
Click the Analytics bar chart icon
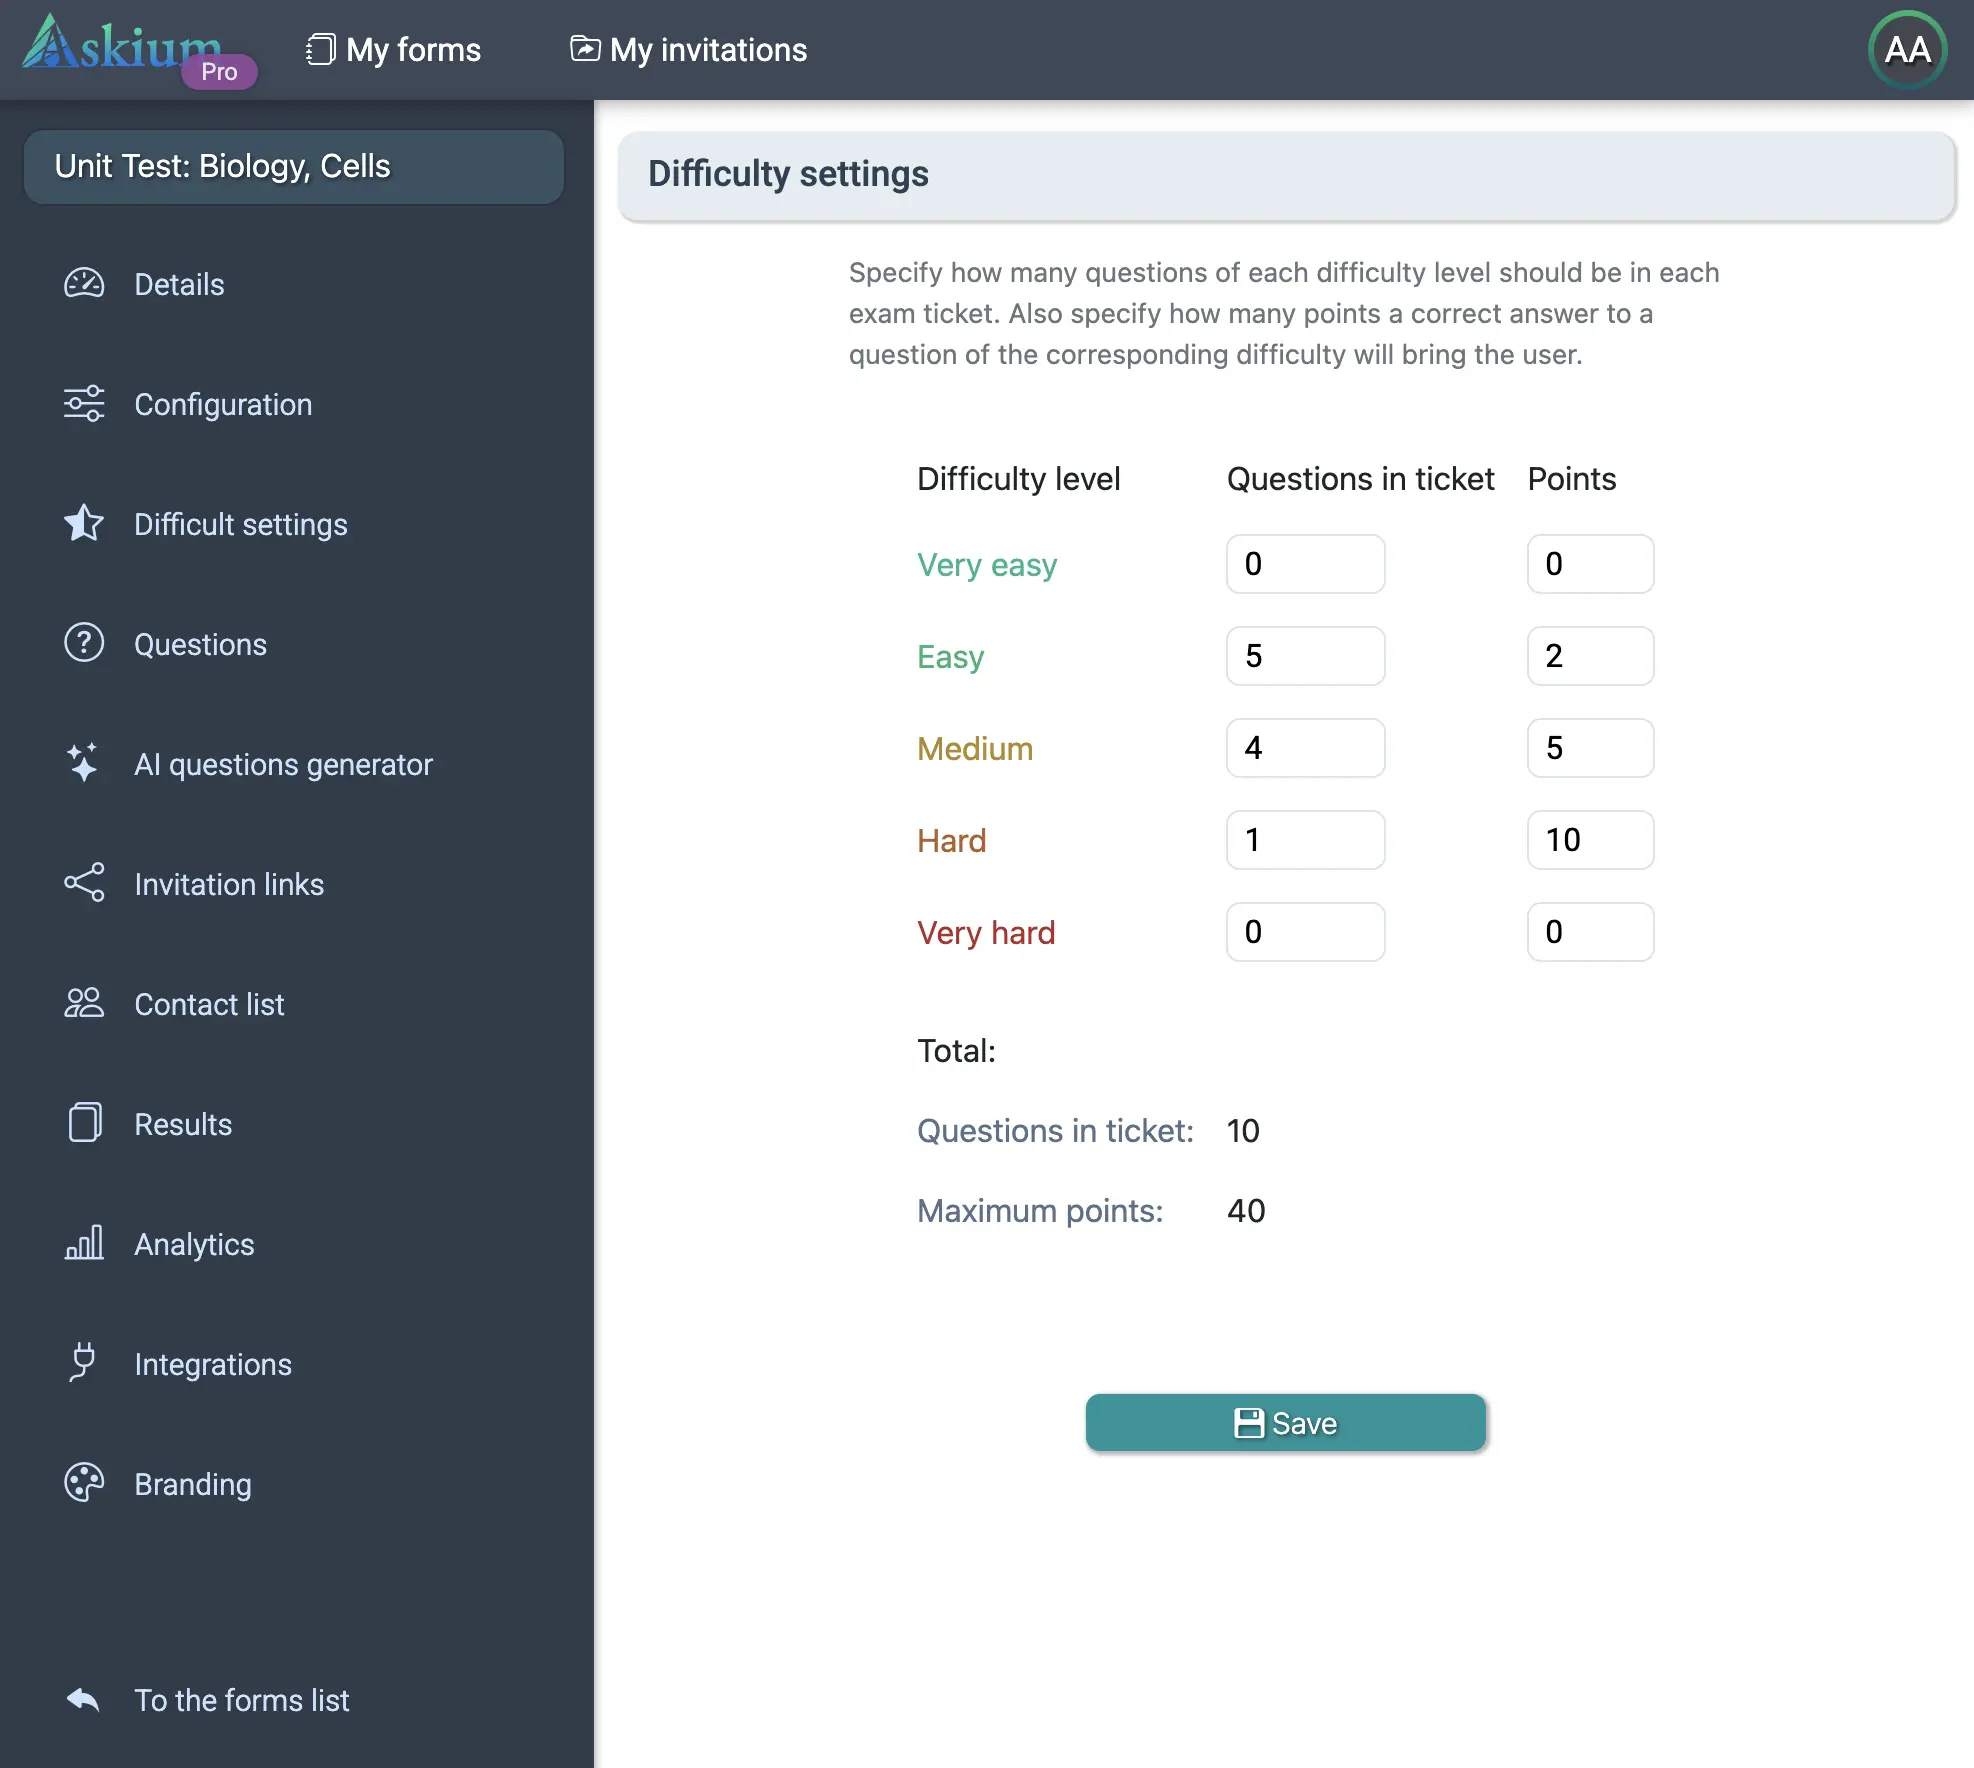[84, 1243]
